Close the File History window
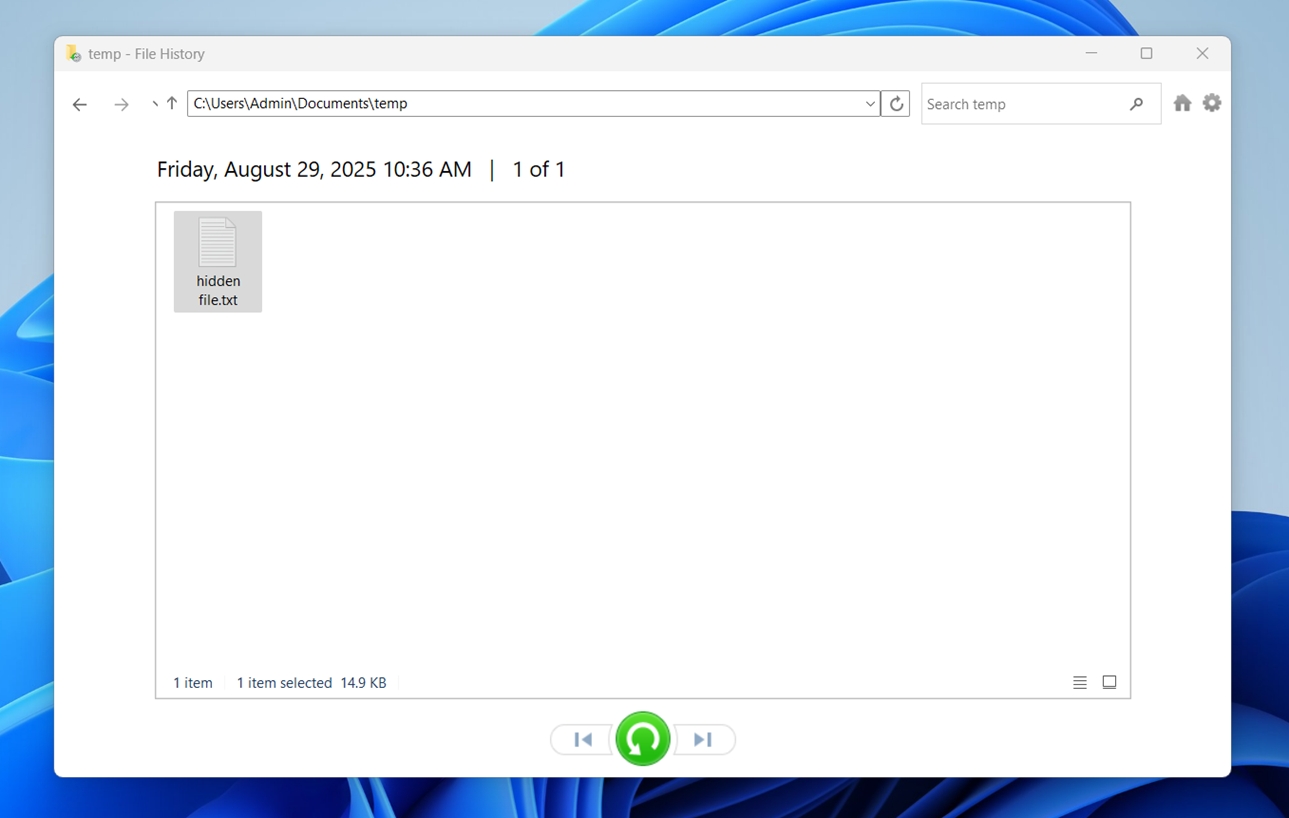 pos(1202,54)
